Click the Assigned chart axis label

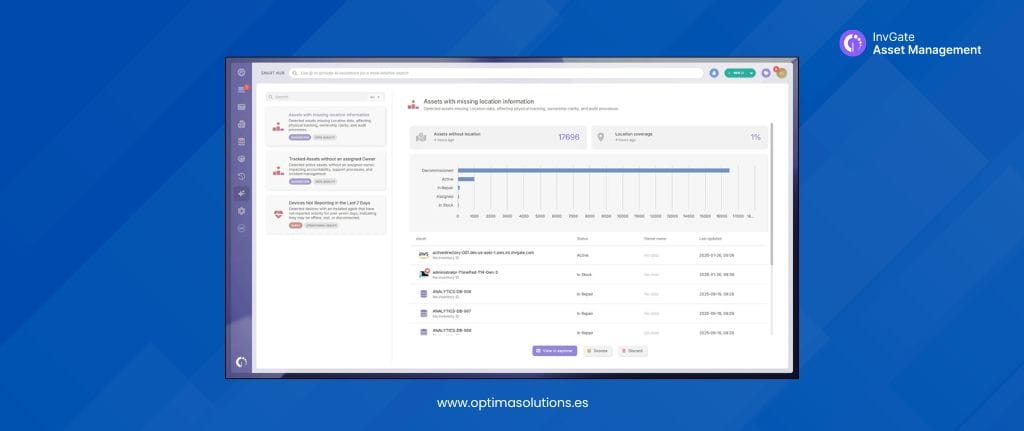tap(445, 197)
